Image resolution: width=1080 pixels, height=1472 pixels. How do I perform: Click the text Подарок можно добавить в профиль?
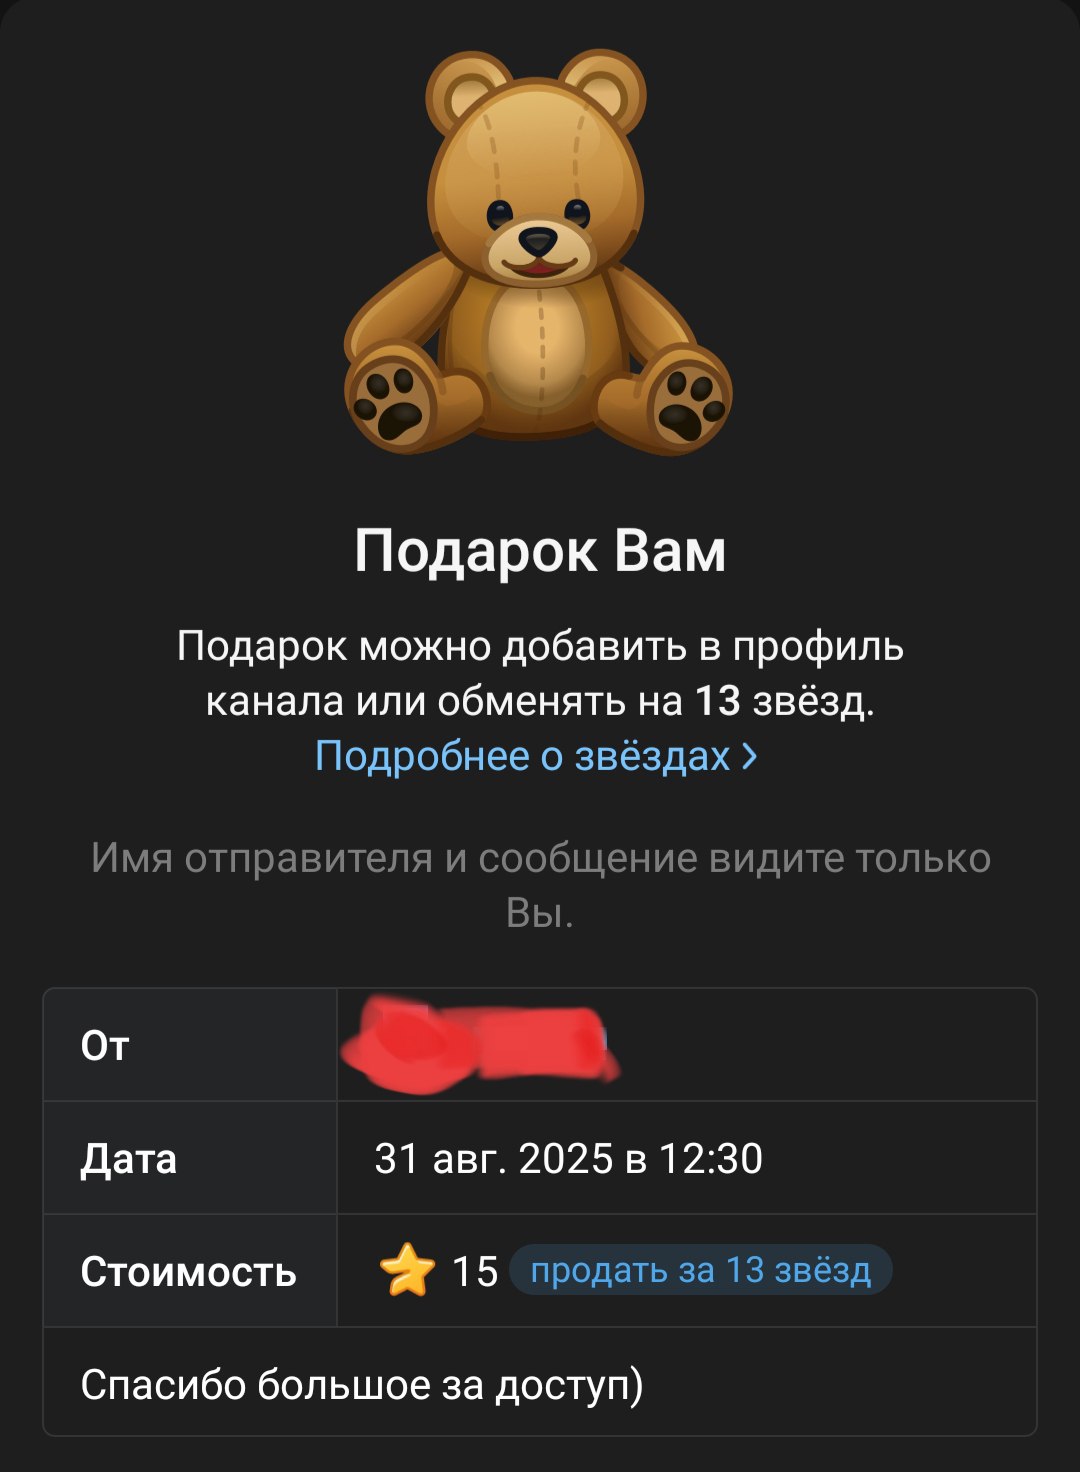[540, 647]
